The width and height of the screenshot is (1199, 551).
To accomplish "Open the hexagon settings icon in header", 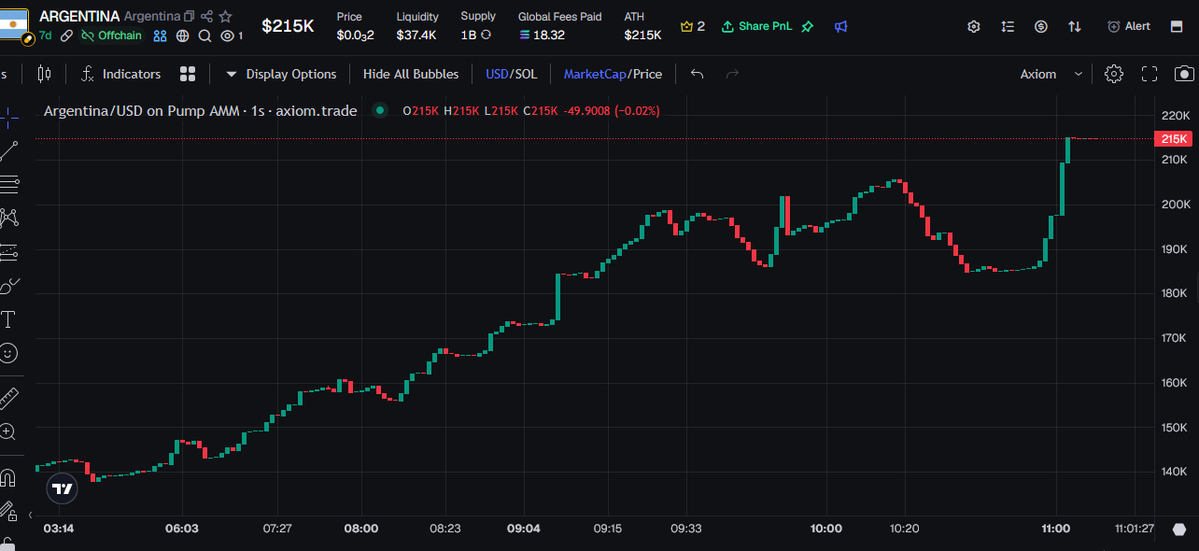I will [x=973, y=26].
